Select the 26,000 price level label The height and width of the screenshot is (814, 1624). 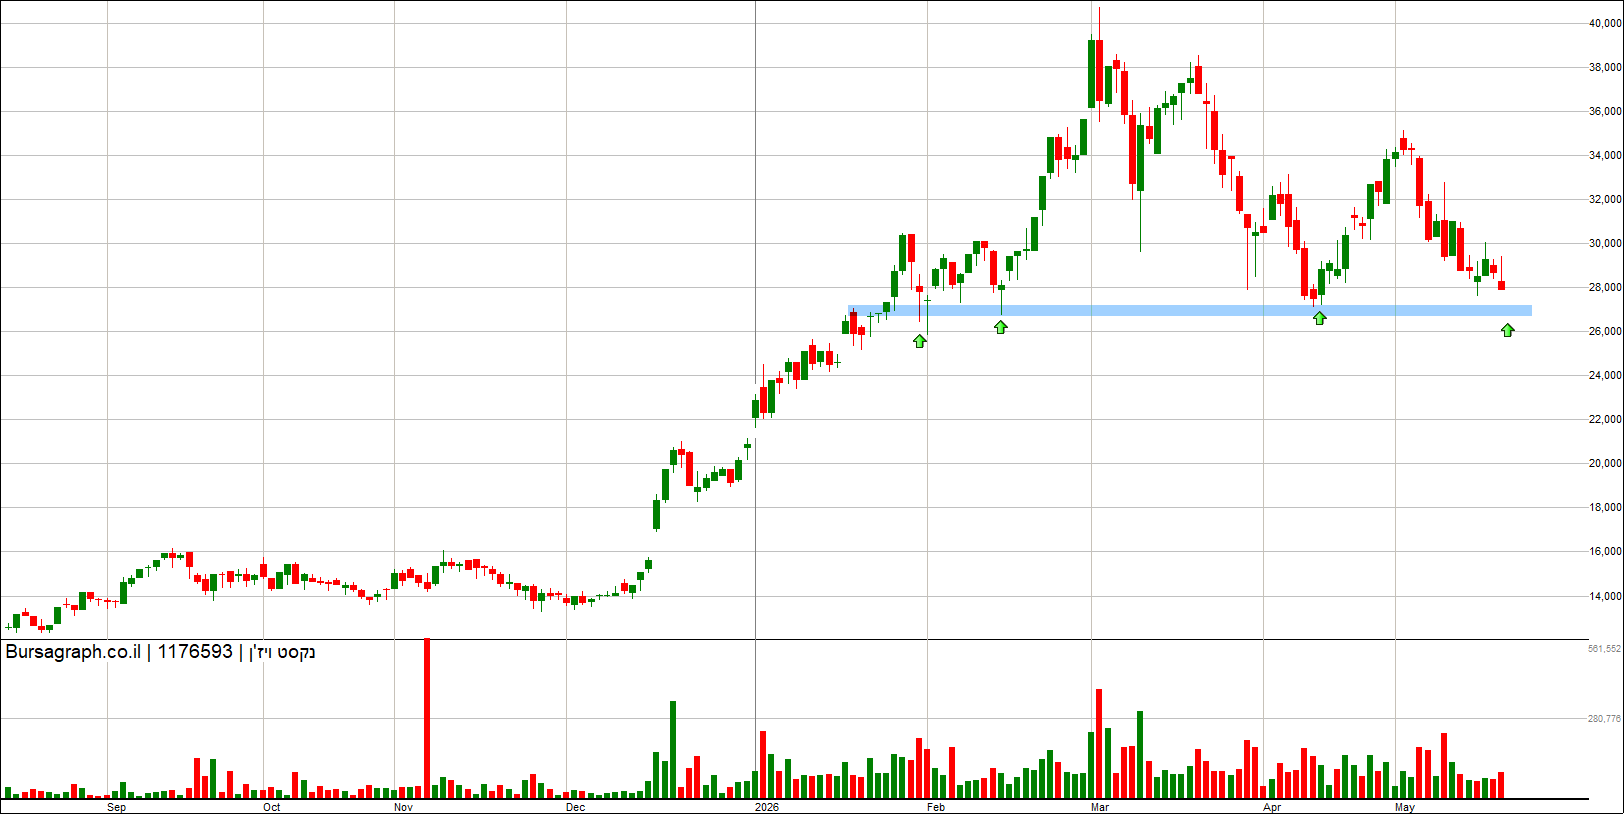pos(1605,331)
